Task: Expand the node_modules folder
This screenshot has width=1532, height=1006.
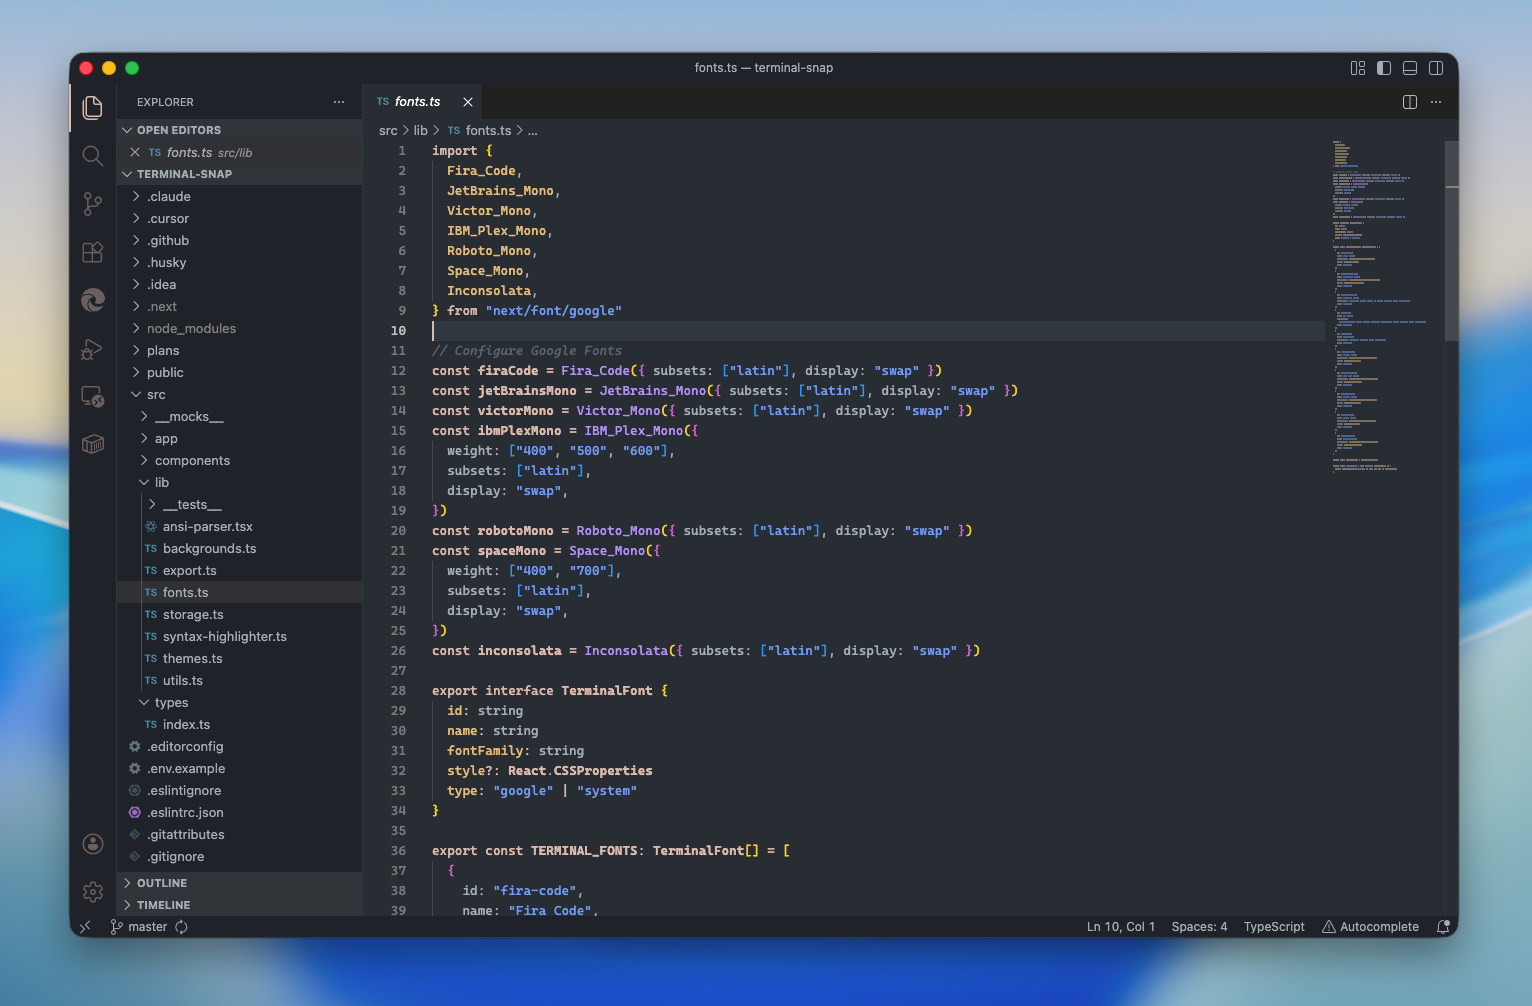Action: tap(239, 329)
